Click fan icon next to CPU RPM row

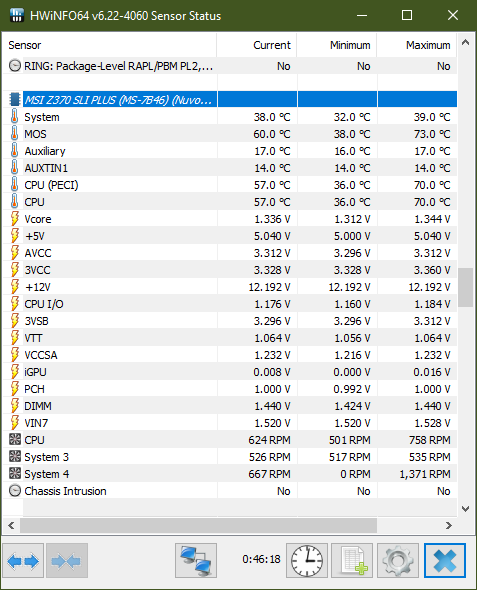[15, 439]
